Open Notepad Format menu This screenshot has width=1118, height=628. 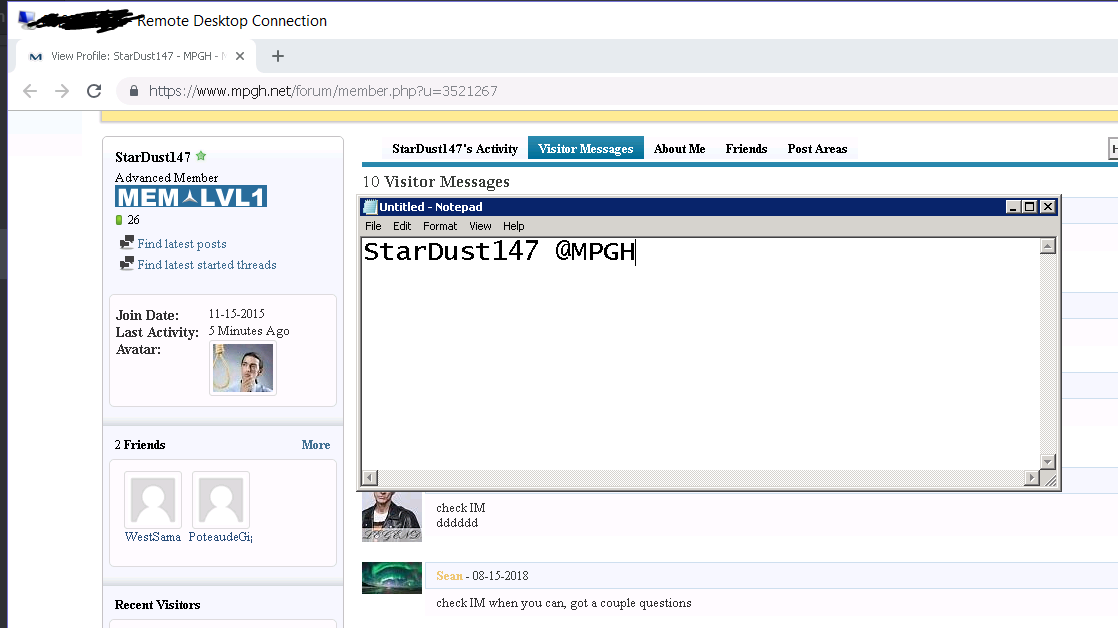coord(440,226)
